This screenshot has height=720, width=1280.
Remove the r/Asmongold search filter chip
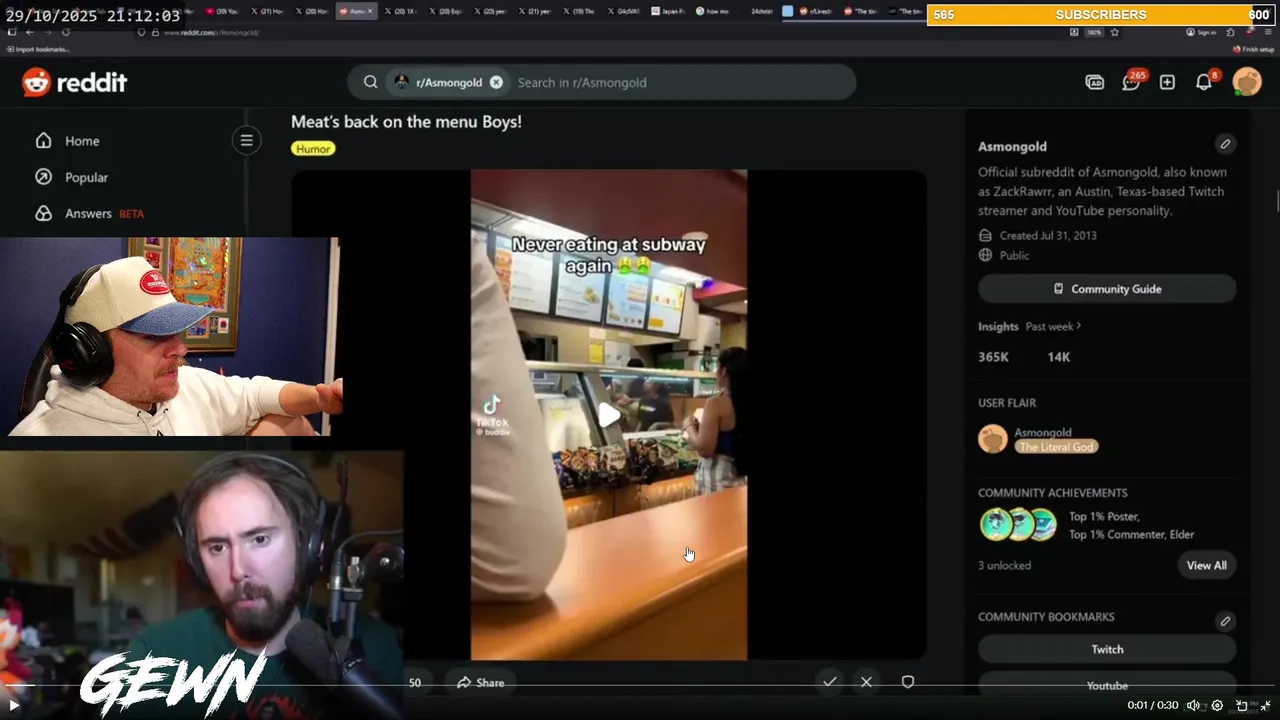(x=496, y=82)
